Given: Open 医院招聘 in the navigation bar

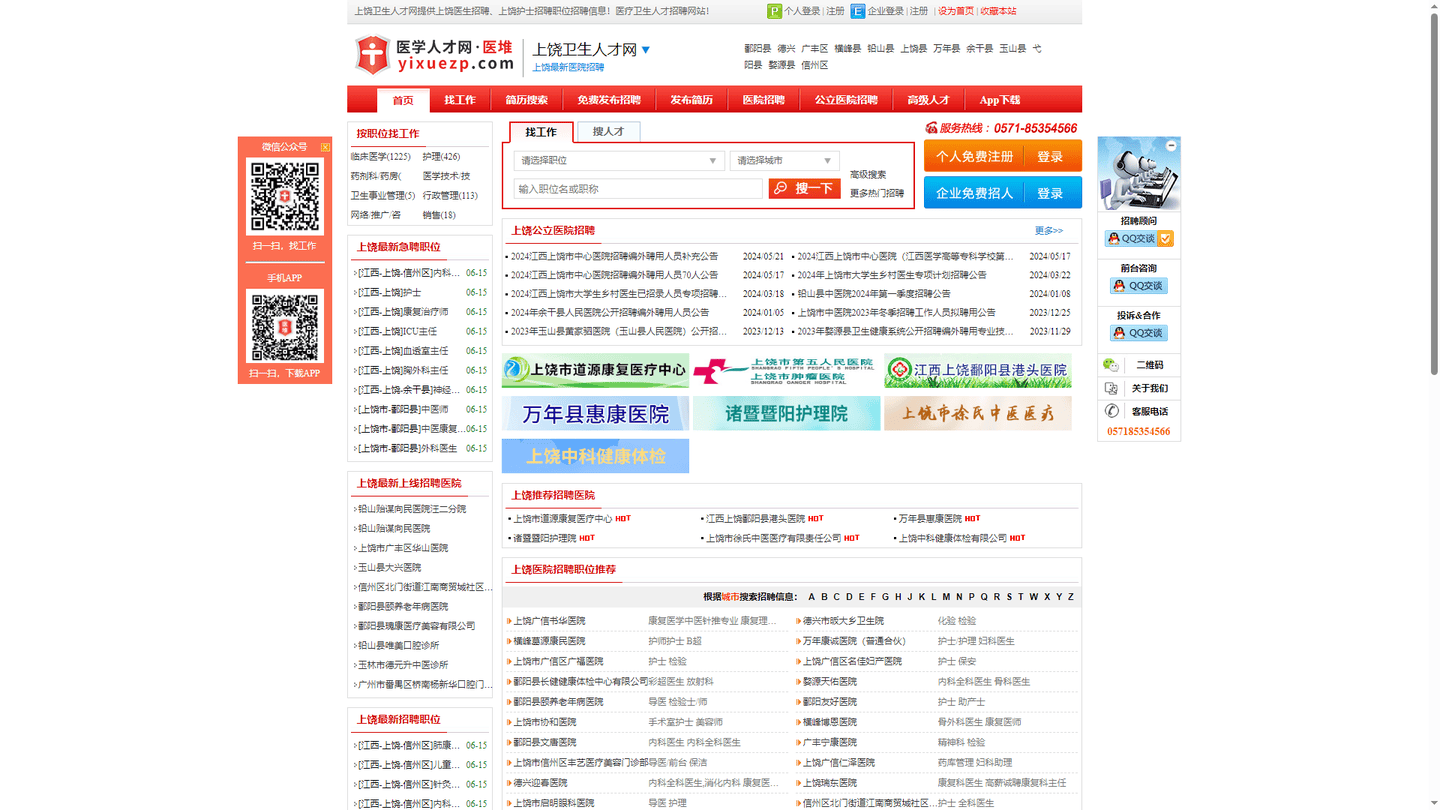Looking at the screenshot, I should 764,100.
